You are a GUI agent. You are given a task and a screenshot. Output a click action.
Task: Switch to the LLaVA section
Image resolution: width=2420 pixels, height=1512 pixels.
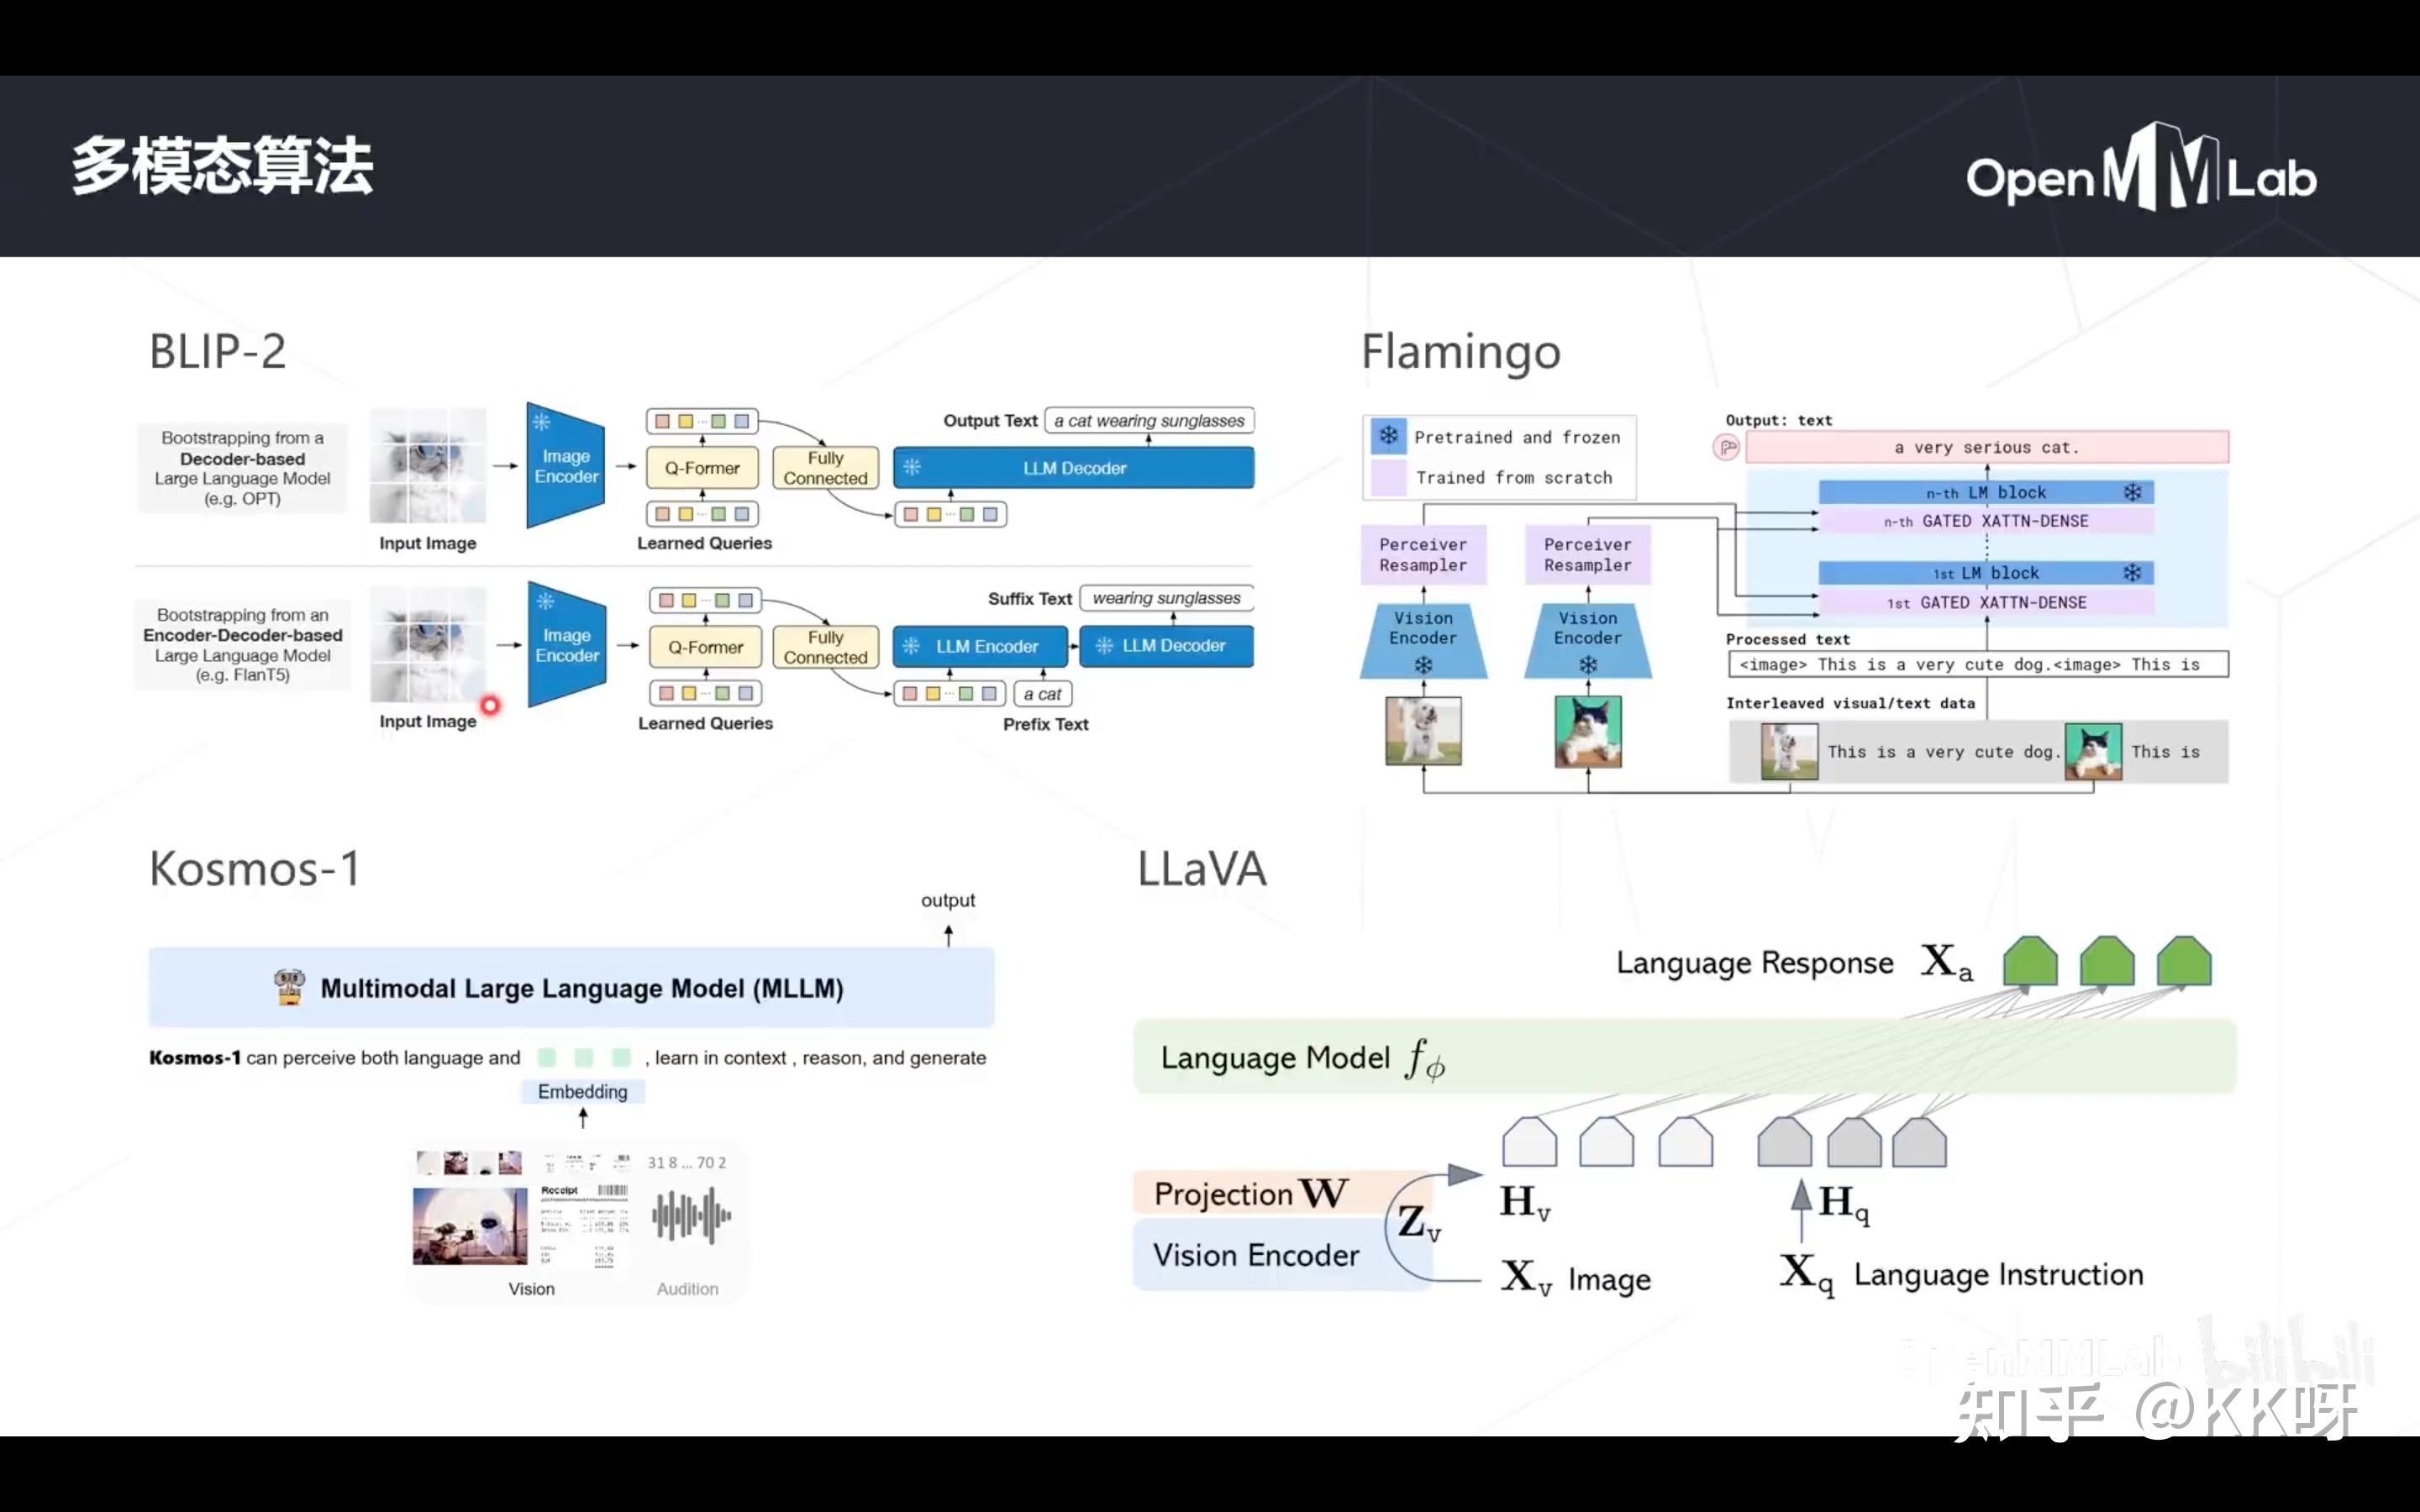(x=1202, y=868)
